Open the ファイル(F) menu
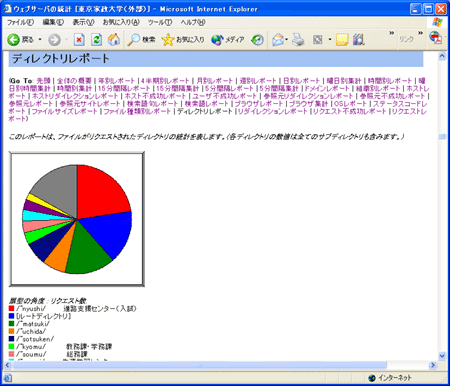The image size is (450, 386). click(x=20, y=22)
